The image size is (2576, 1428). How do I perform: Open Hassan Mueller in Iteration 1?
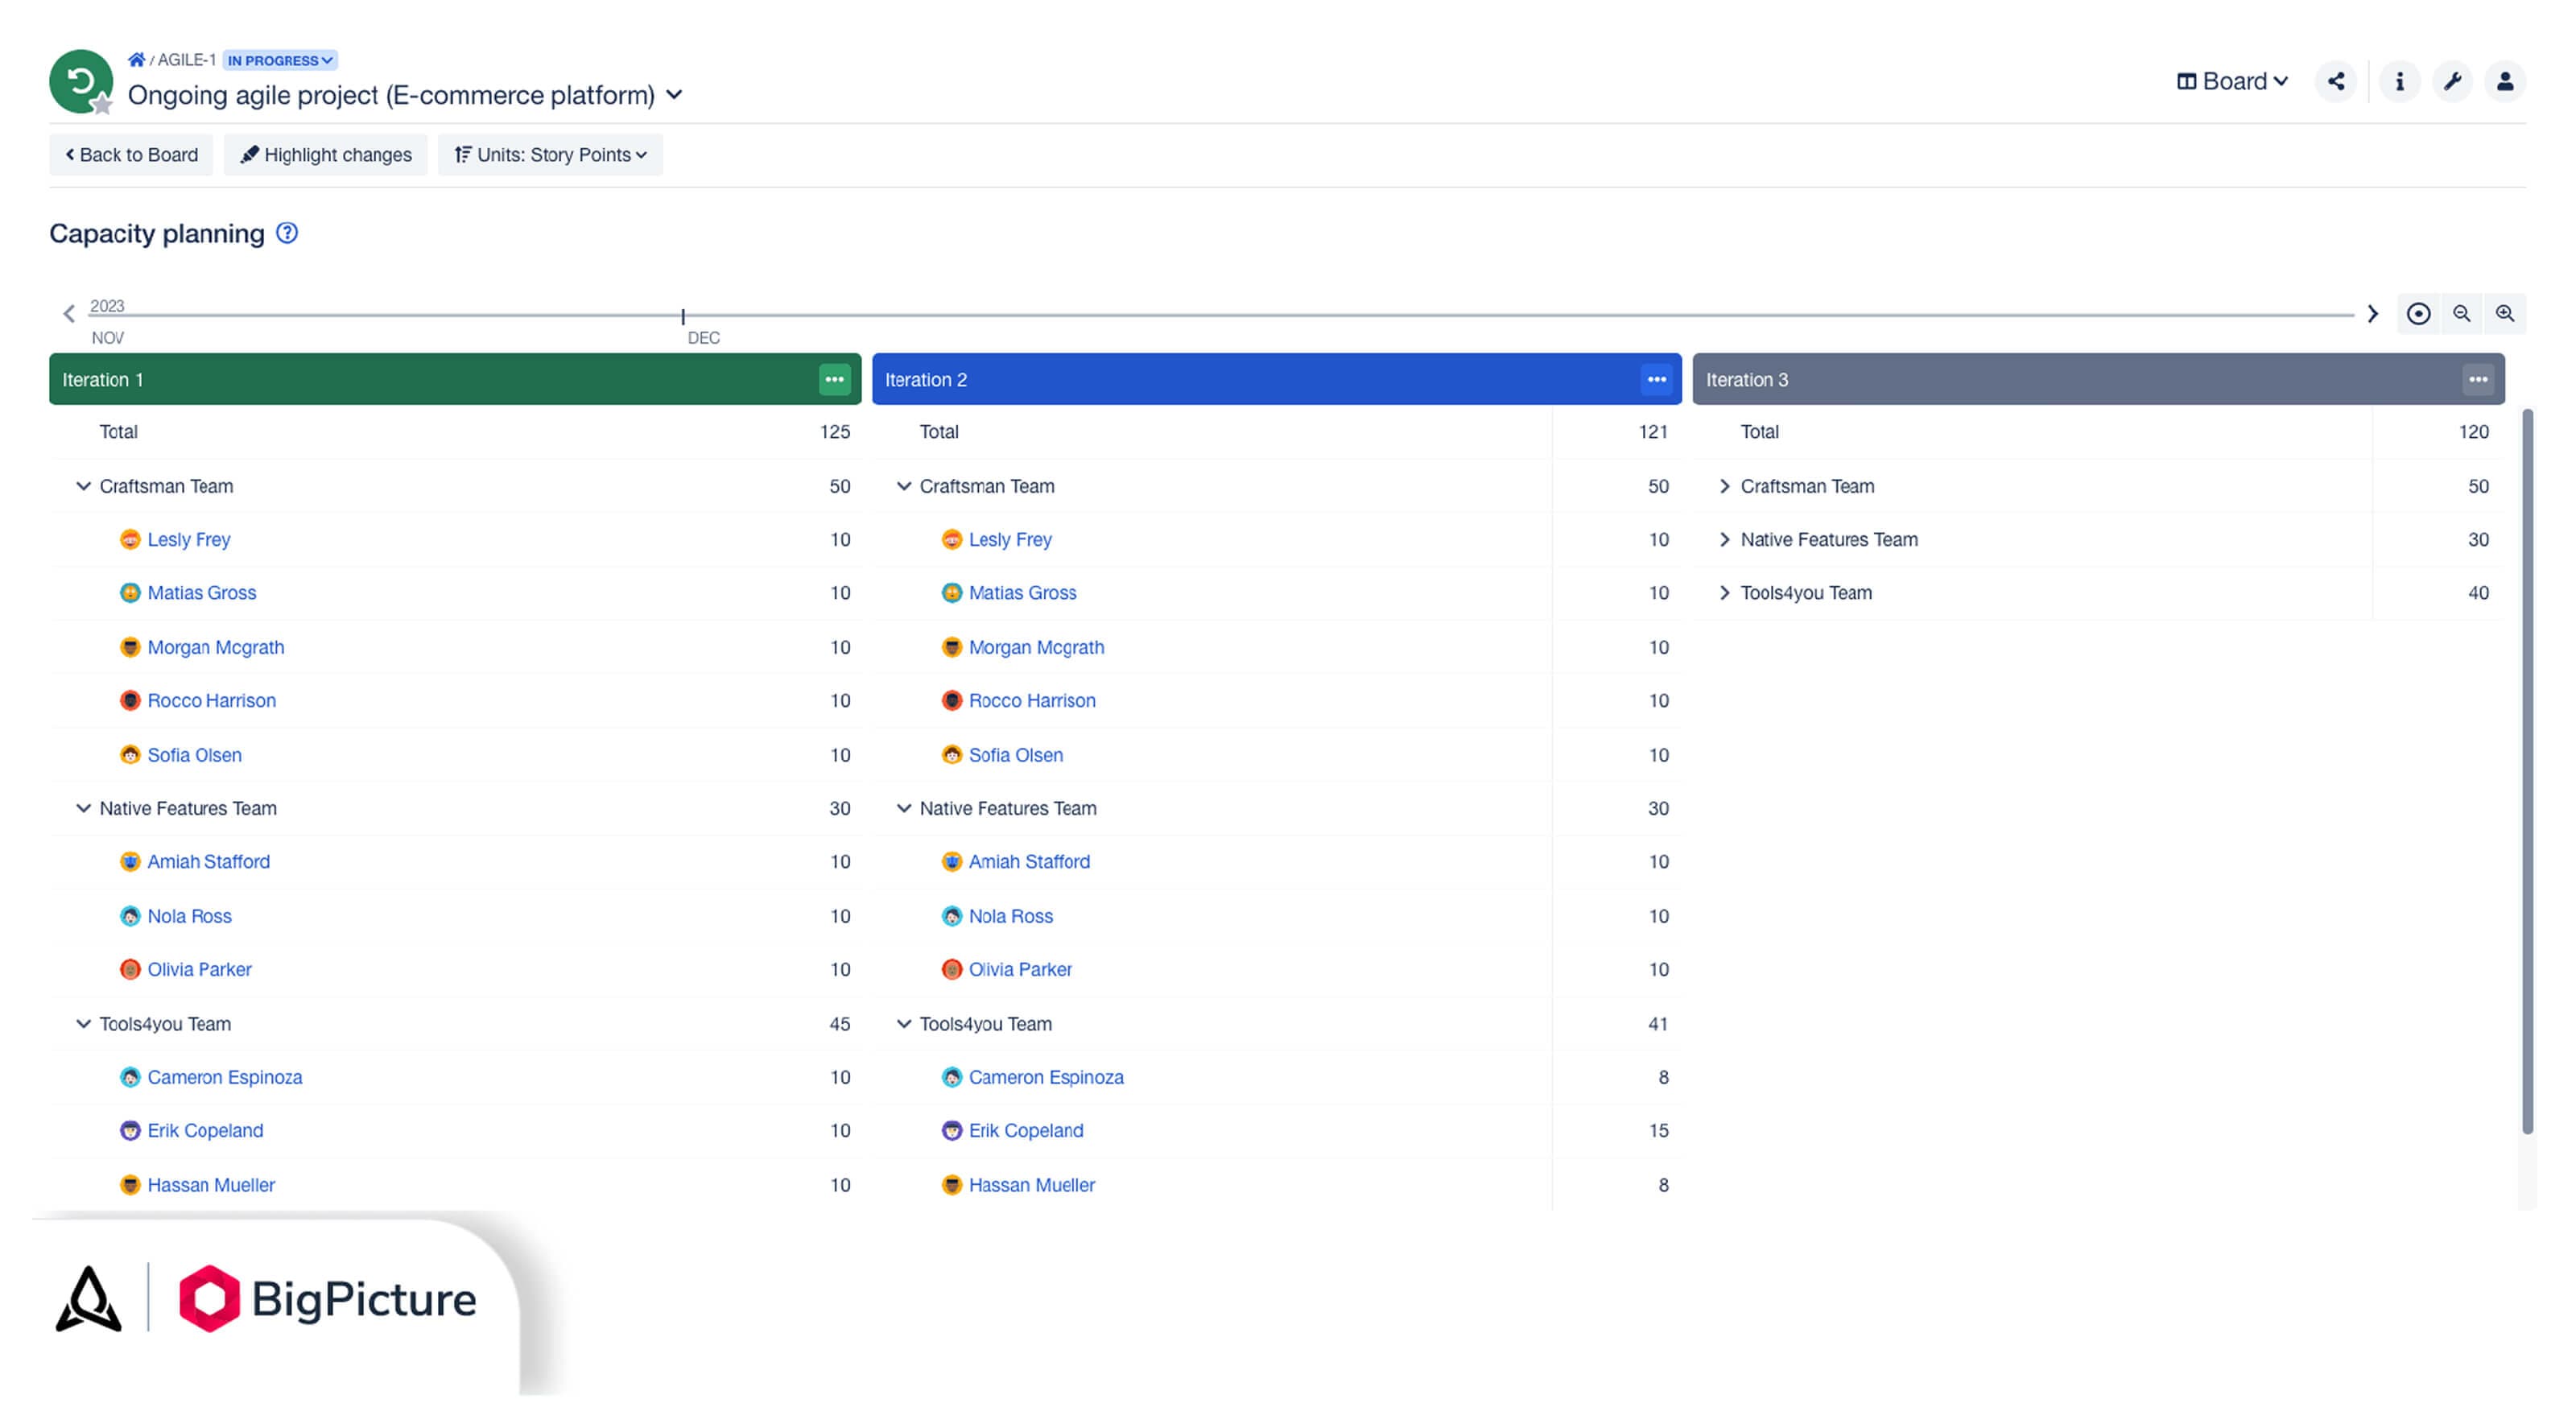click(211, 1185)
